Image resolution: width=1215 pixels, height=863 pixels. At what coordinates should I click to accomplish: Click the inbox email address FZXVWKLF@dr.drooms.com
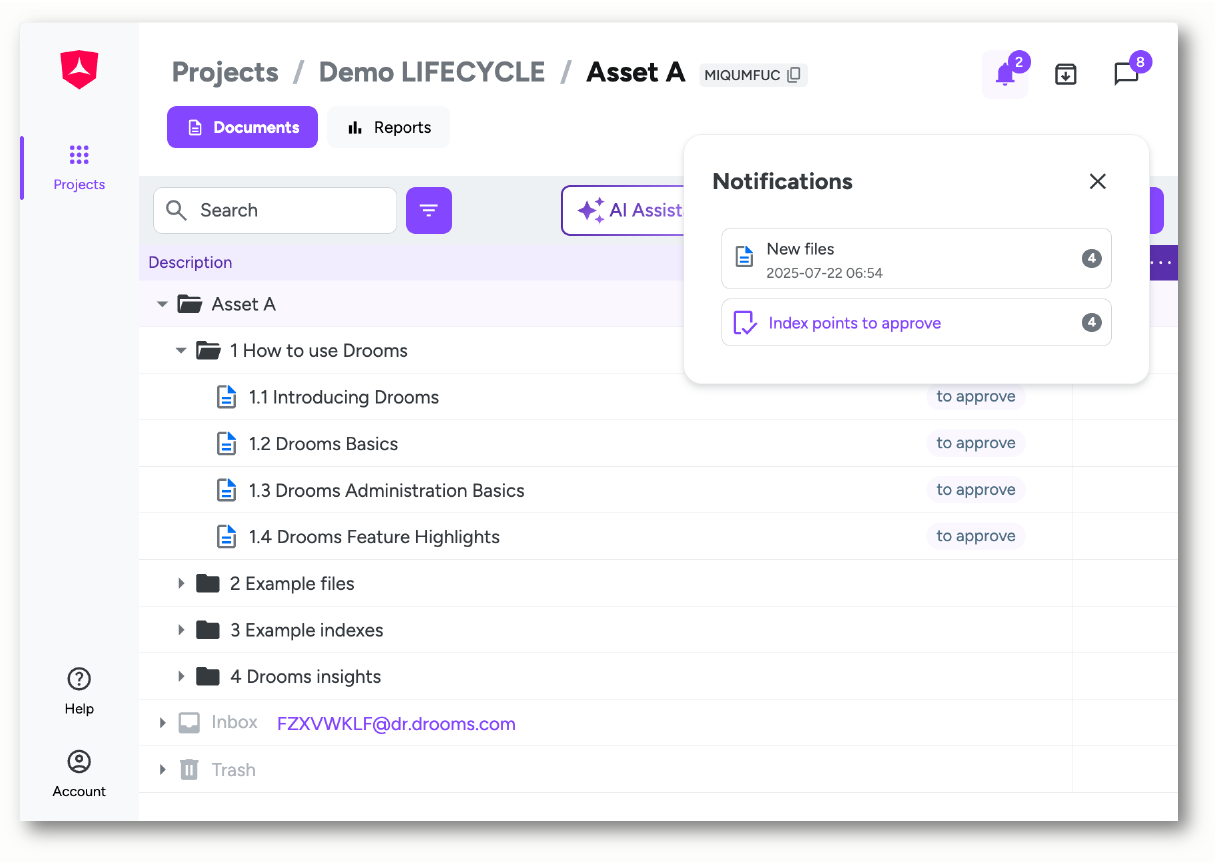(396, 724)
